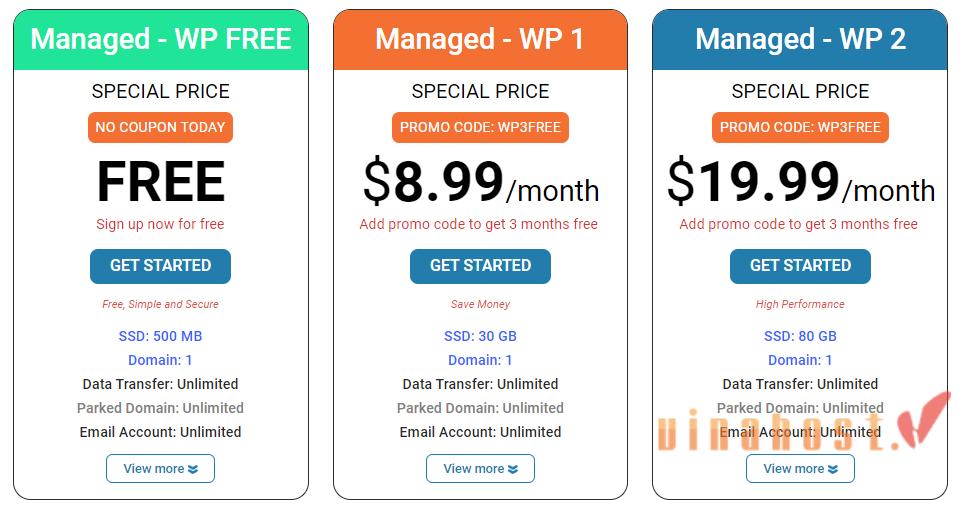Click 'SSD: 30 GB' feature link
The width and height of the screenshot is (961, 508).
point(480,336)
